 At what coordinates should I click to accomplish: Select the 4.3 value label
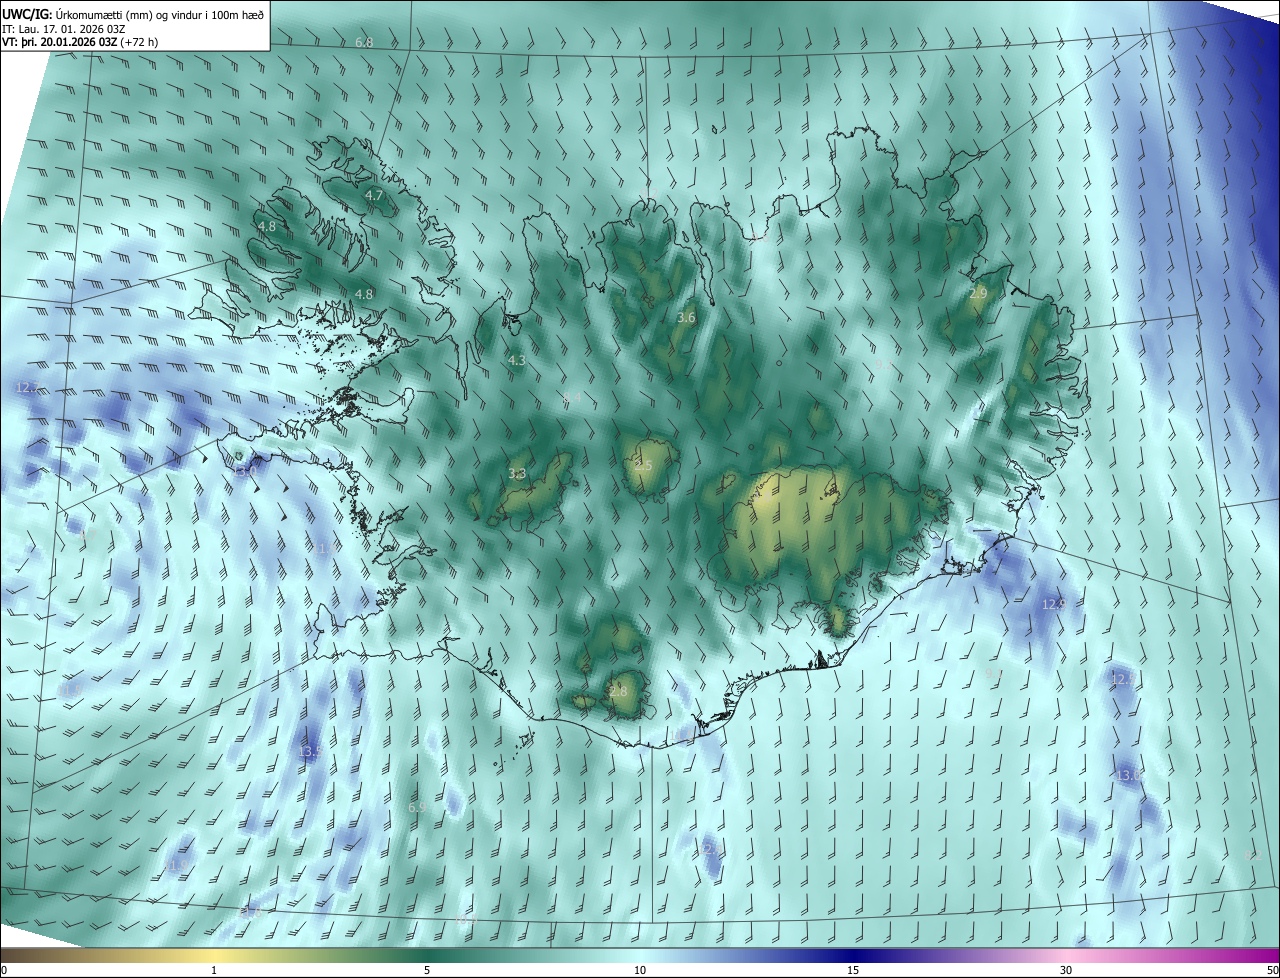[516, 360]
